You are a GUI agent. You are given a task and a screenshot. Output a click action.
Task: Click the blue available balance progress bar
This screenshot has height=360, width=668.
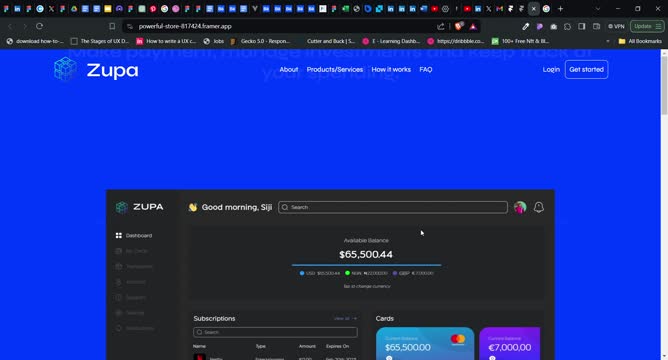[366, 265]
